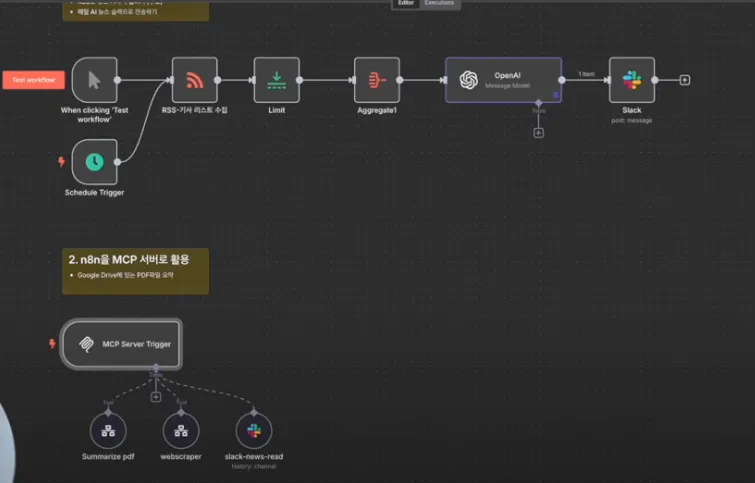Viewport: 755px width, 483px height.
Task: Click the 'Aggregate1' label text
Action: tap(377, 110)
